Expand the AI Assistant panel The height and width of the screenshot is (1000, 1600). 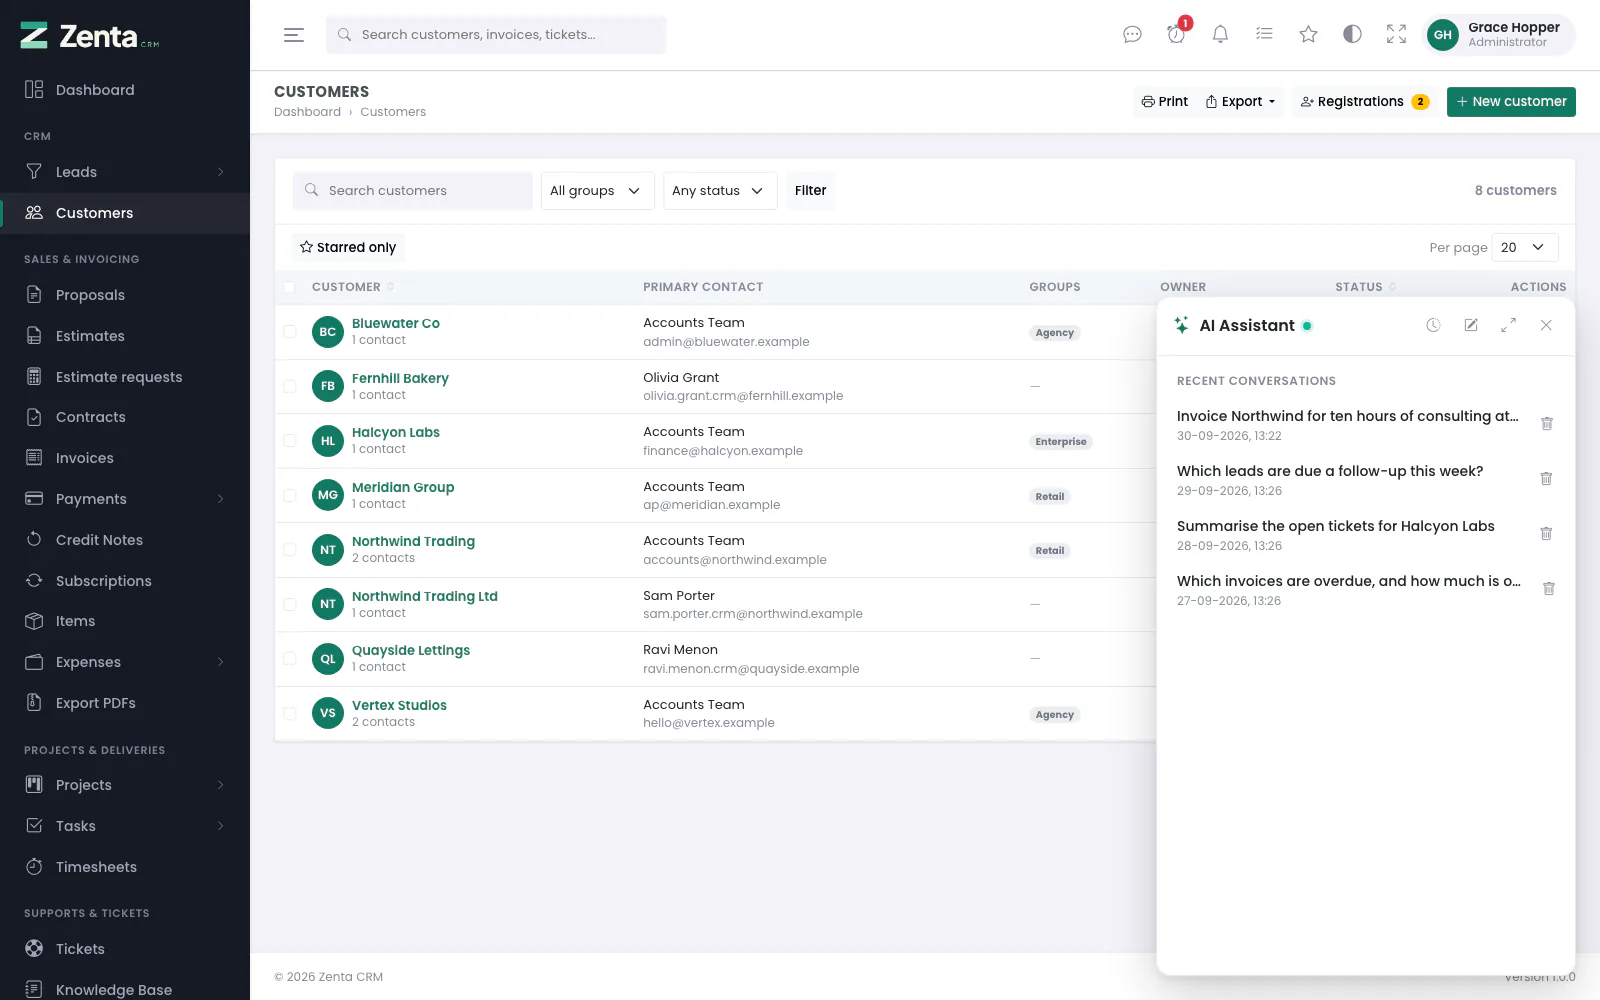[x=1508, y=325]
